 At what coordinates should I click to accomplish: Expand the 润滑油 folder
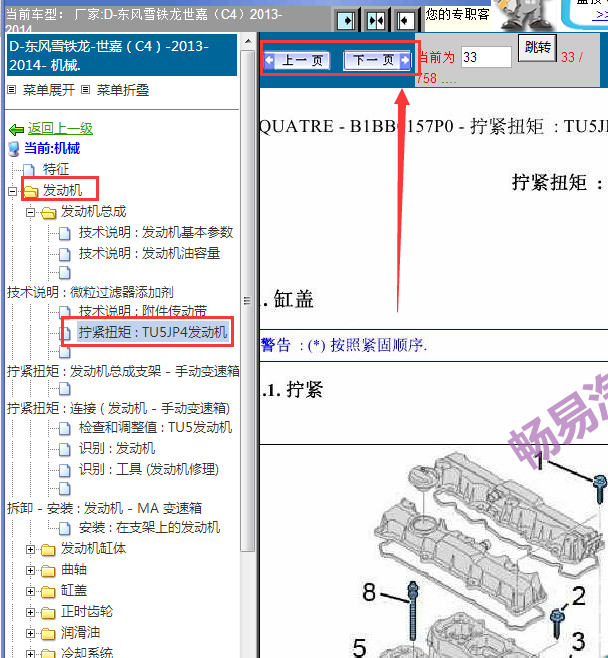(x=30, y=633)
